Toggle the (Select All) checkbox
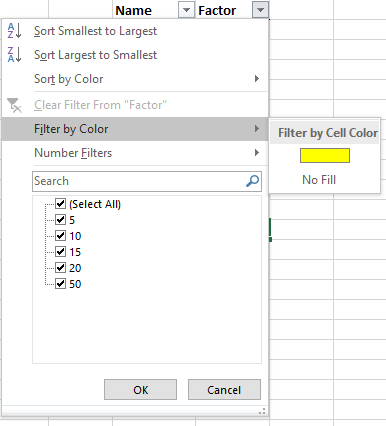The width and height of the screenshot is (386, 426). pyautogui.click(x=60, y=204)
